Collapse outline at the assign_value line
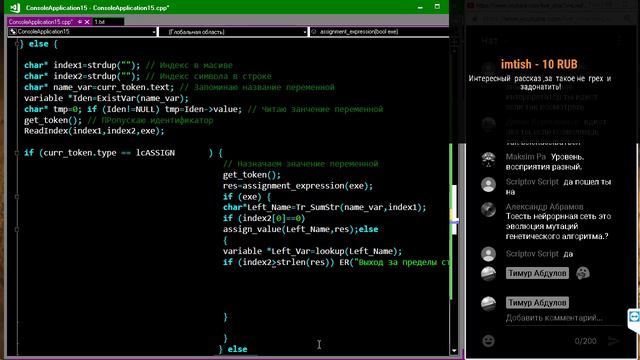The height and width of the screenshot is (360, 640). [x=17, y=229]
